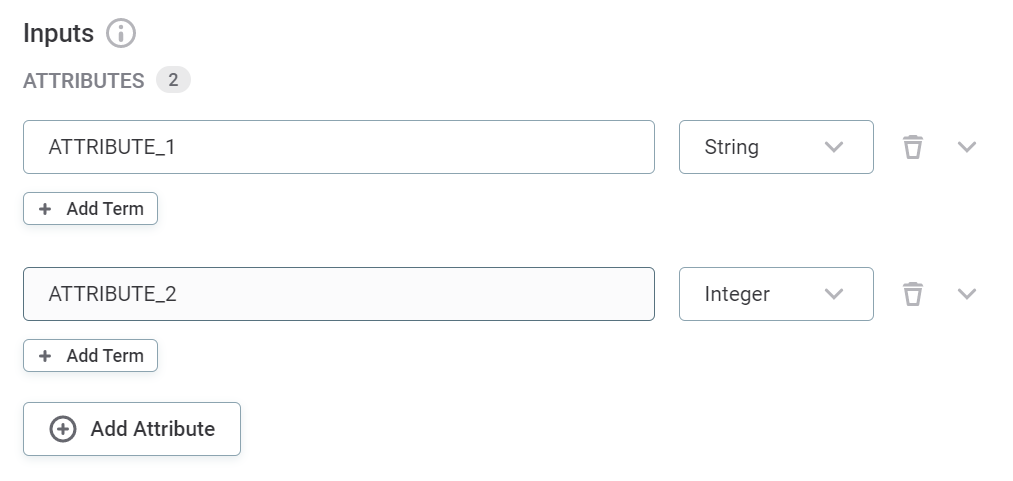Open the Integer type dropdown
The height and width of the screenshot is (481, 1013).
pos(775,294)
